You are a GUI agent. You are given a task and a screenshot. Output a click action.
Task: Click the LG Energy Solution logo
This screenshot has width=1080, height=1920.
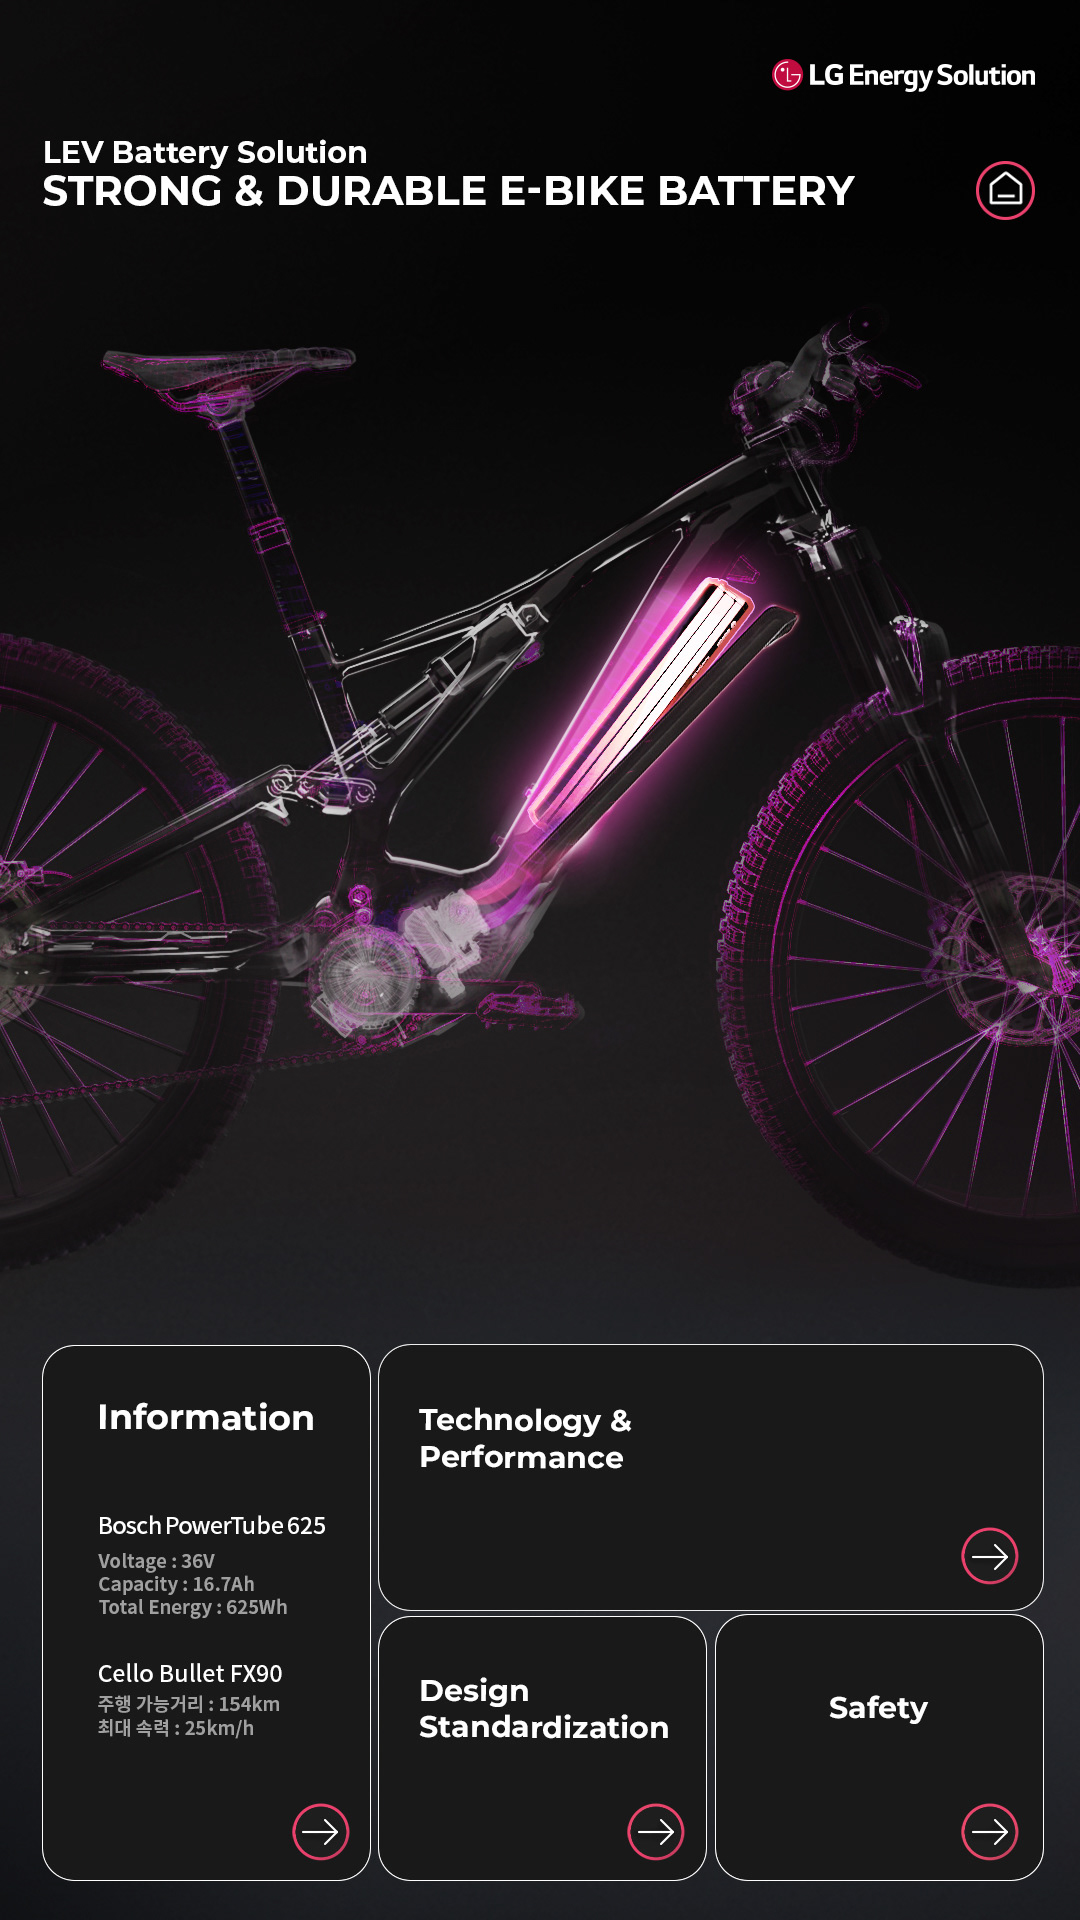pyautogui.click(x=904, y=75)
